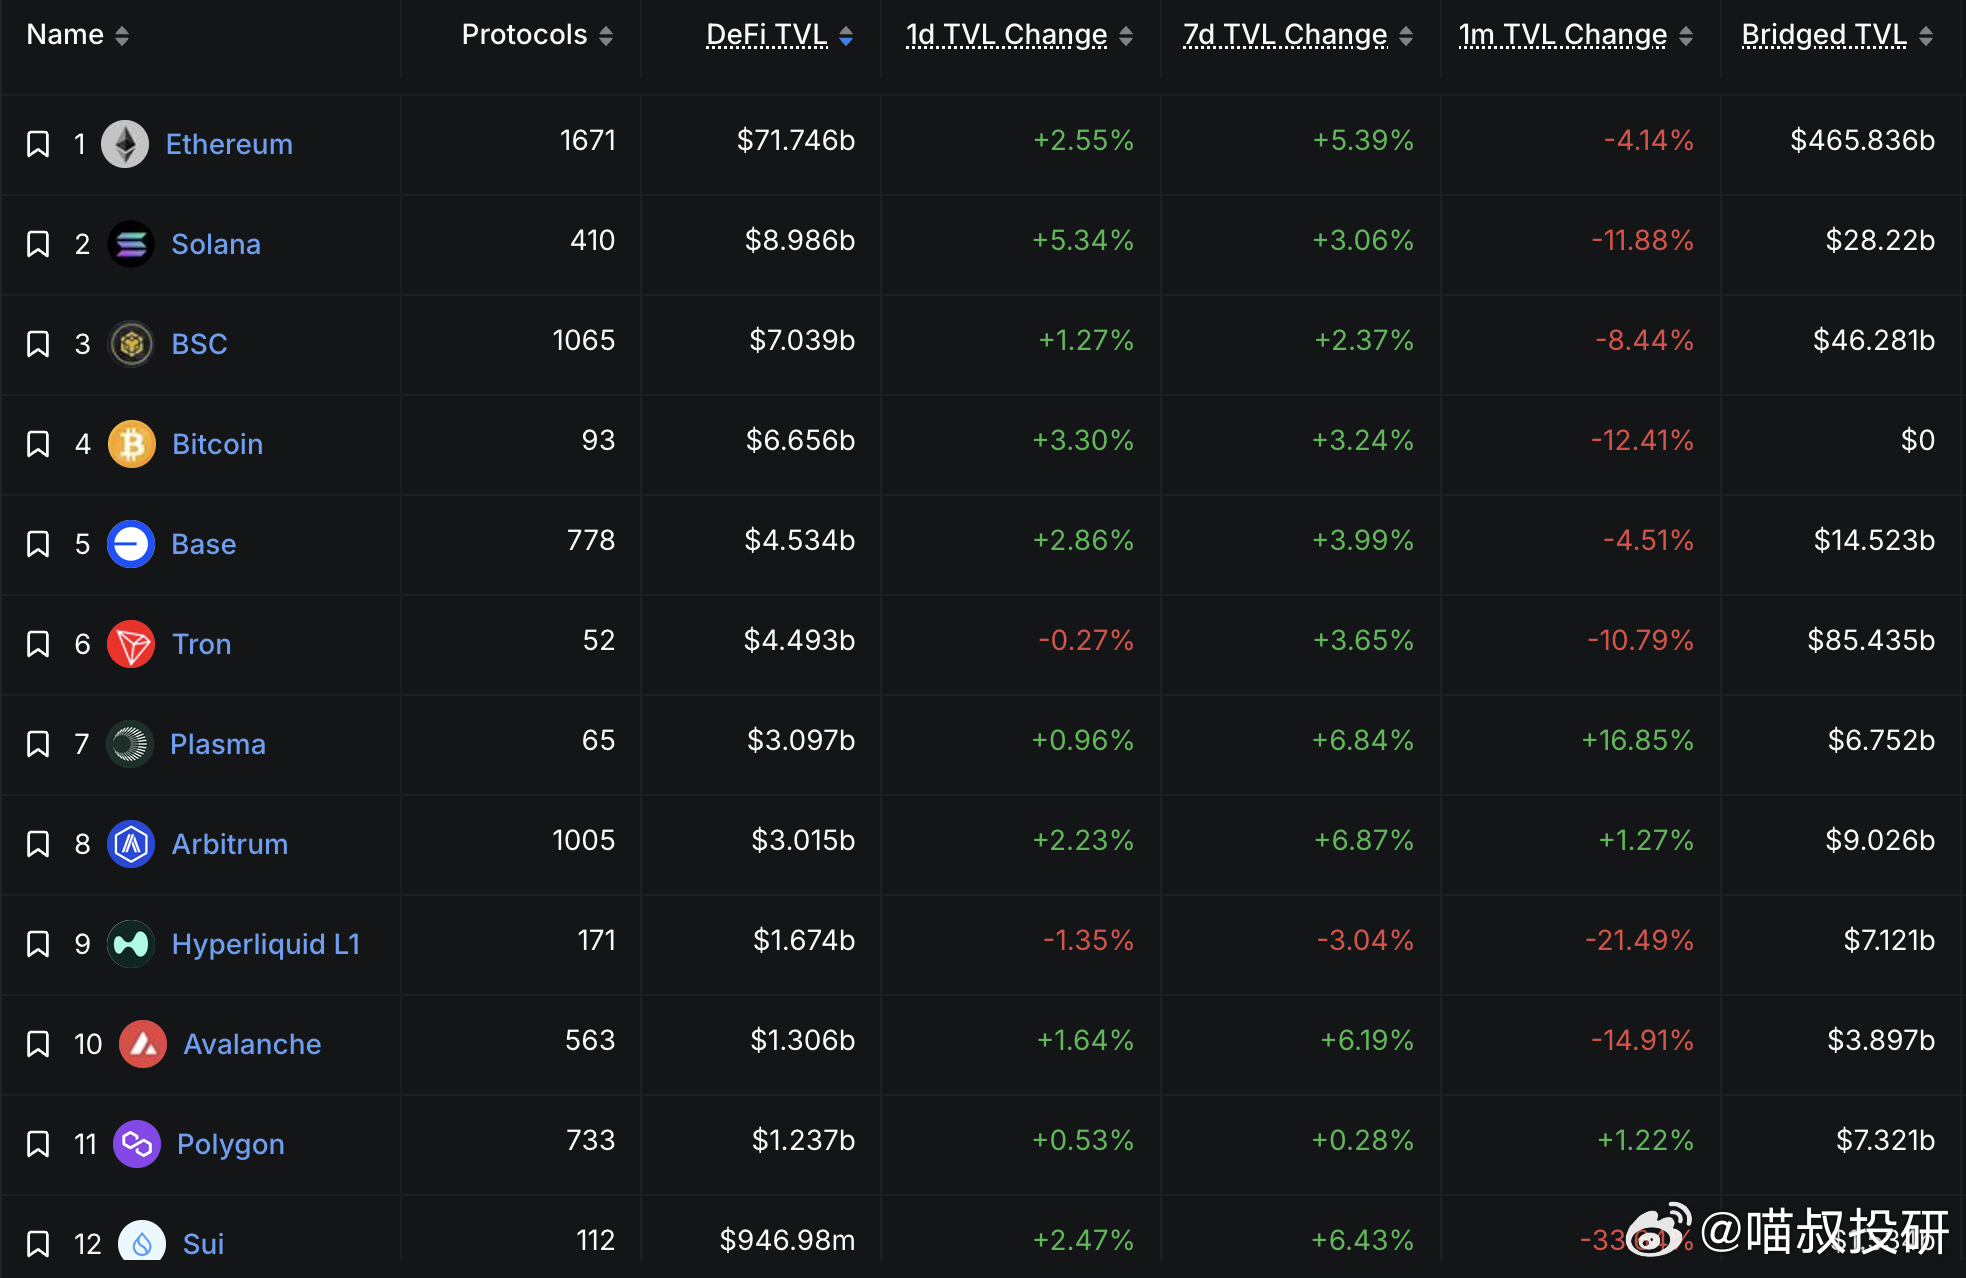Viewport: 1966px width, 1278px height.
Task: Click the Ethereum chain logo icon
Action: tap(125, 144)
